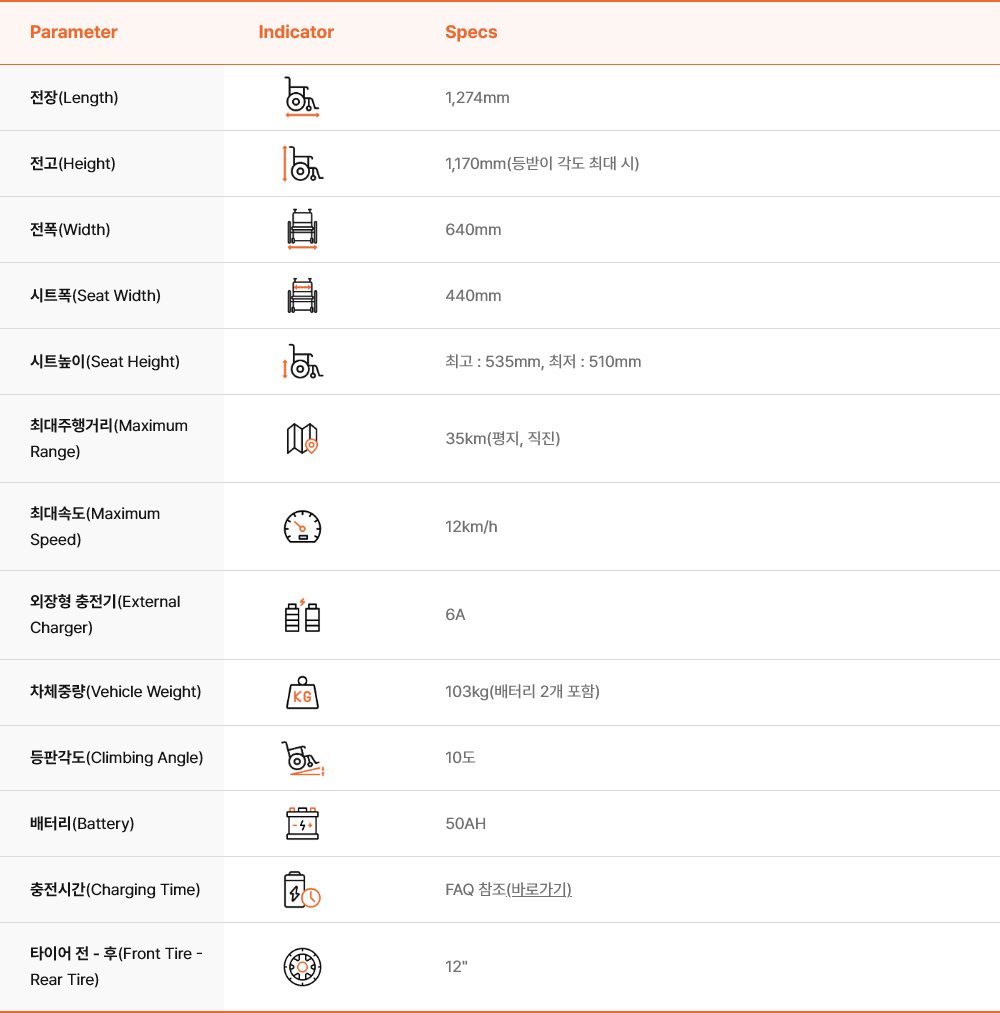
Task: Click the wheelchair height indicator icon
Action: [302, 163]
